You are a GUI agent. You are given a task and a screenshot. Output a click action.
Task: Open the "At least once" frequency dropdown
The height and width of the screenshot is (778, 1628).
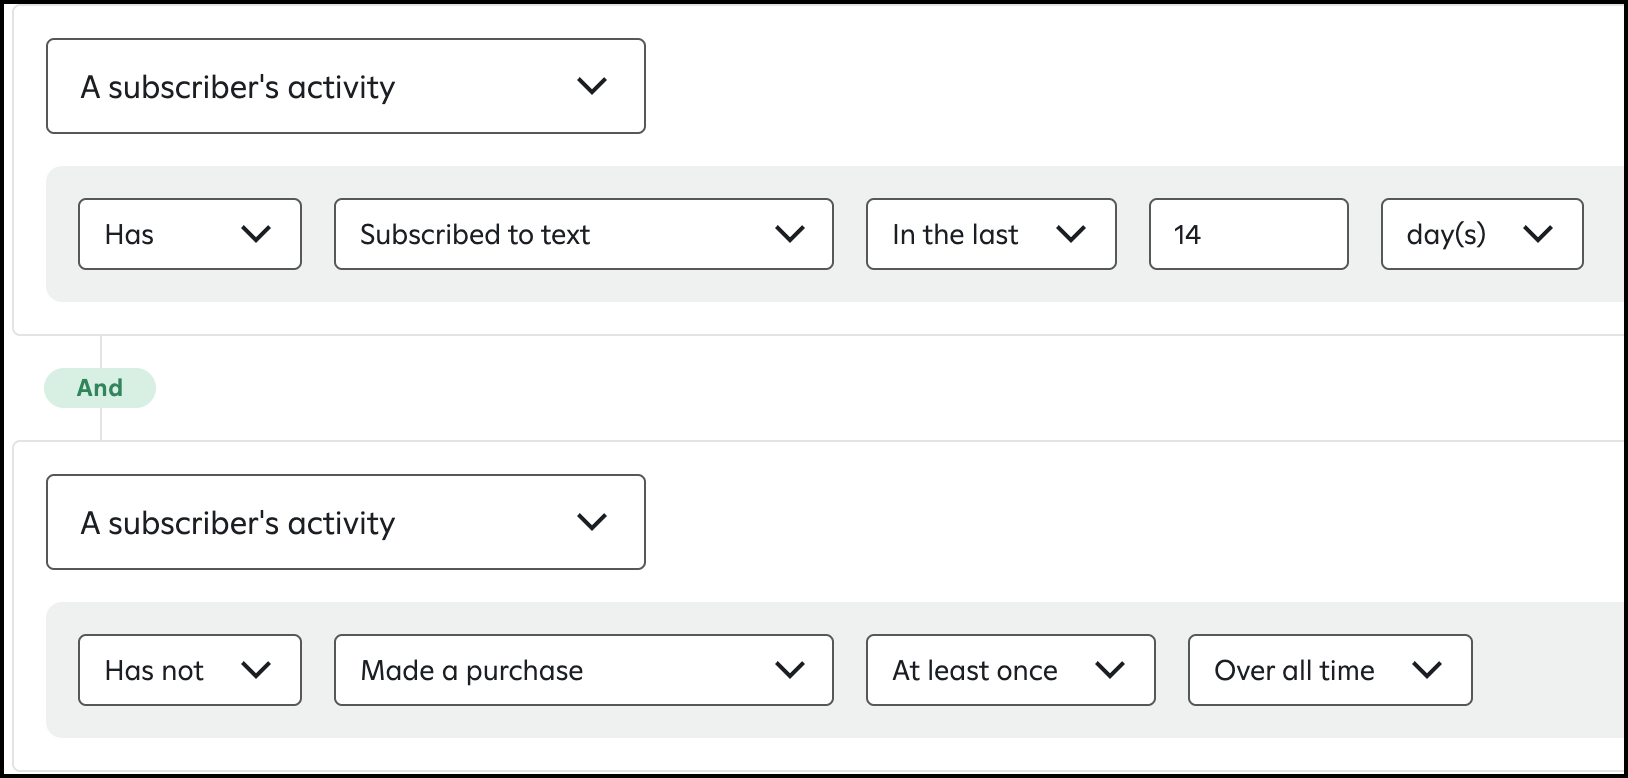pyautogui.click(x=1011, y=670)
